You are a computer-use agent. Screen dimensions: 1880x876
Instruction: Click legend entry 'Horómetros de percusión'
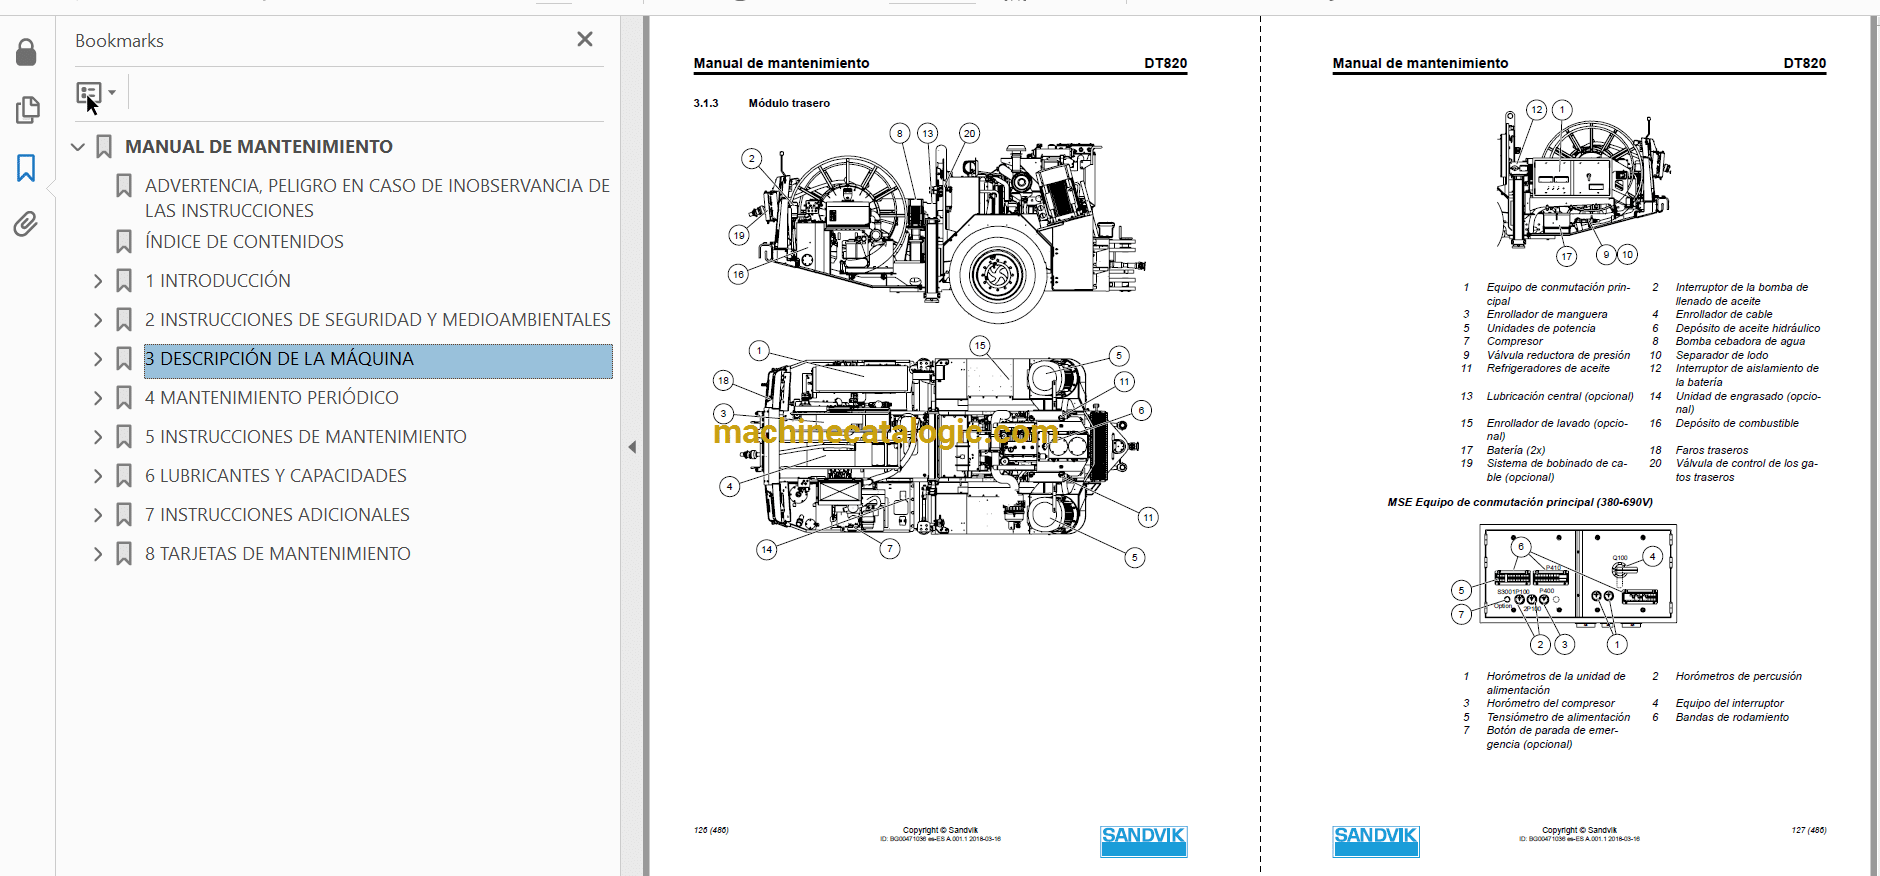[1739, 676]
